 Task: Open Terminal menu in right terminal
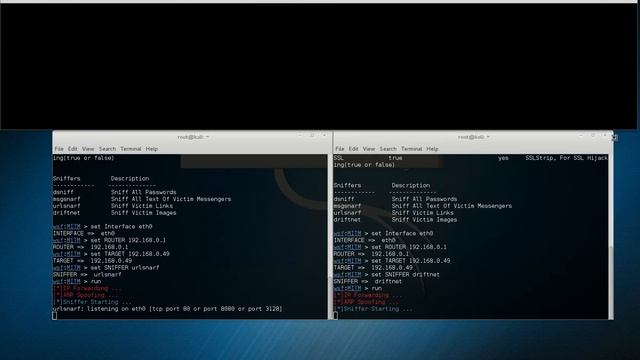[411, 149]
